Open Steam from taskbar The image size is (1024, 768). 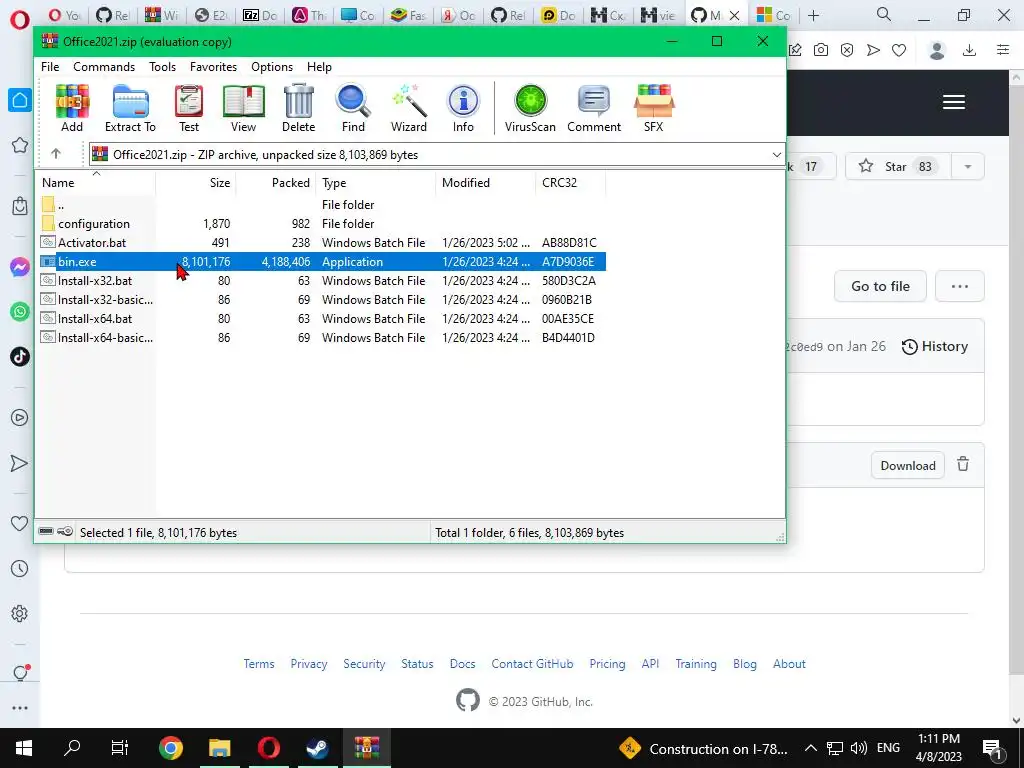(318, 748)
